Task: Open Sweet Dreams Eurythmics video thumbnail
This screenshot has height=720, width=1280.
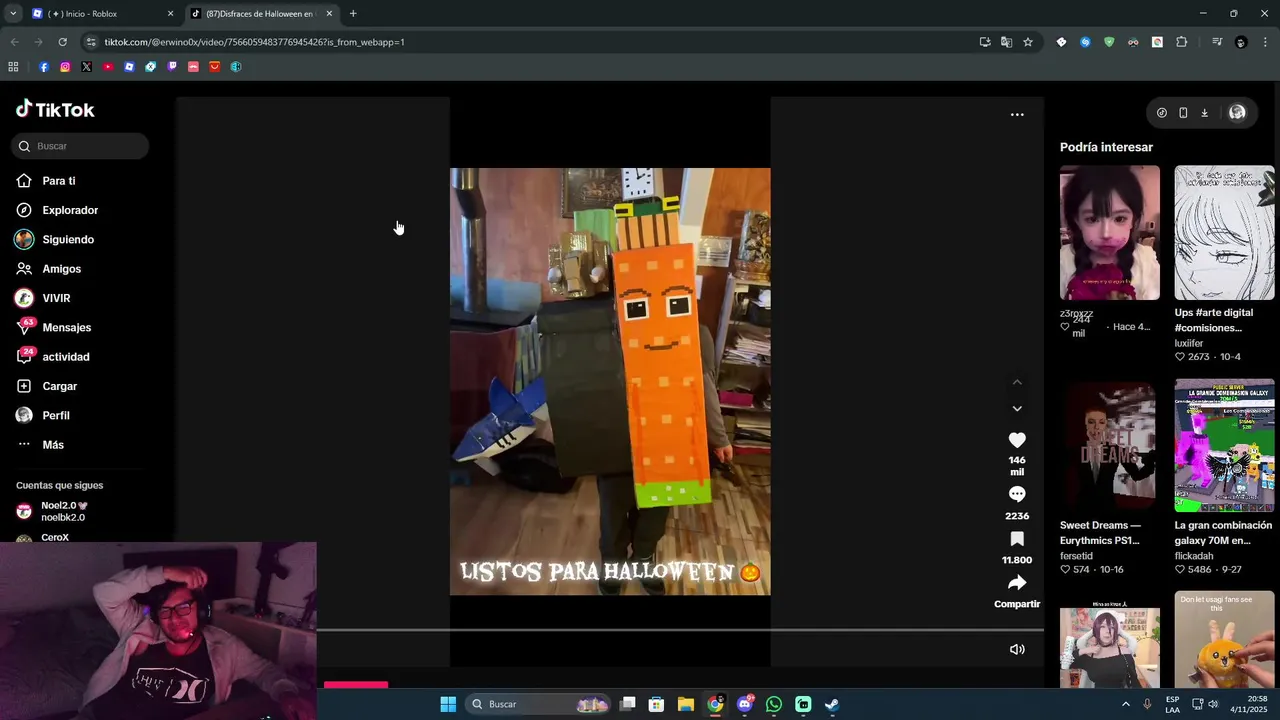Action: pos(1110,445)
